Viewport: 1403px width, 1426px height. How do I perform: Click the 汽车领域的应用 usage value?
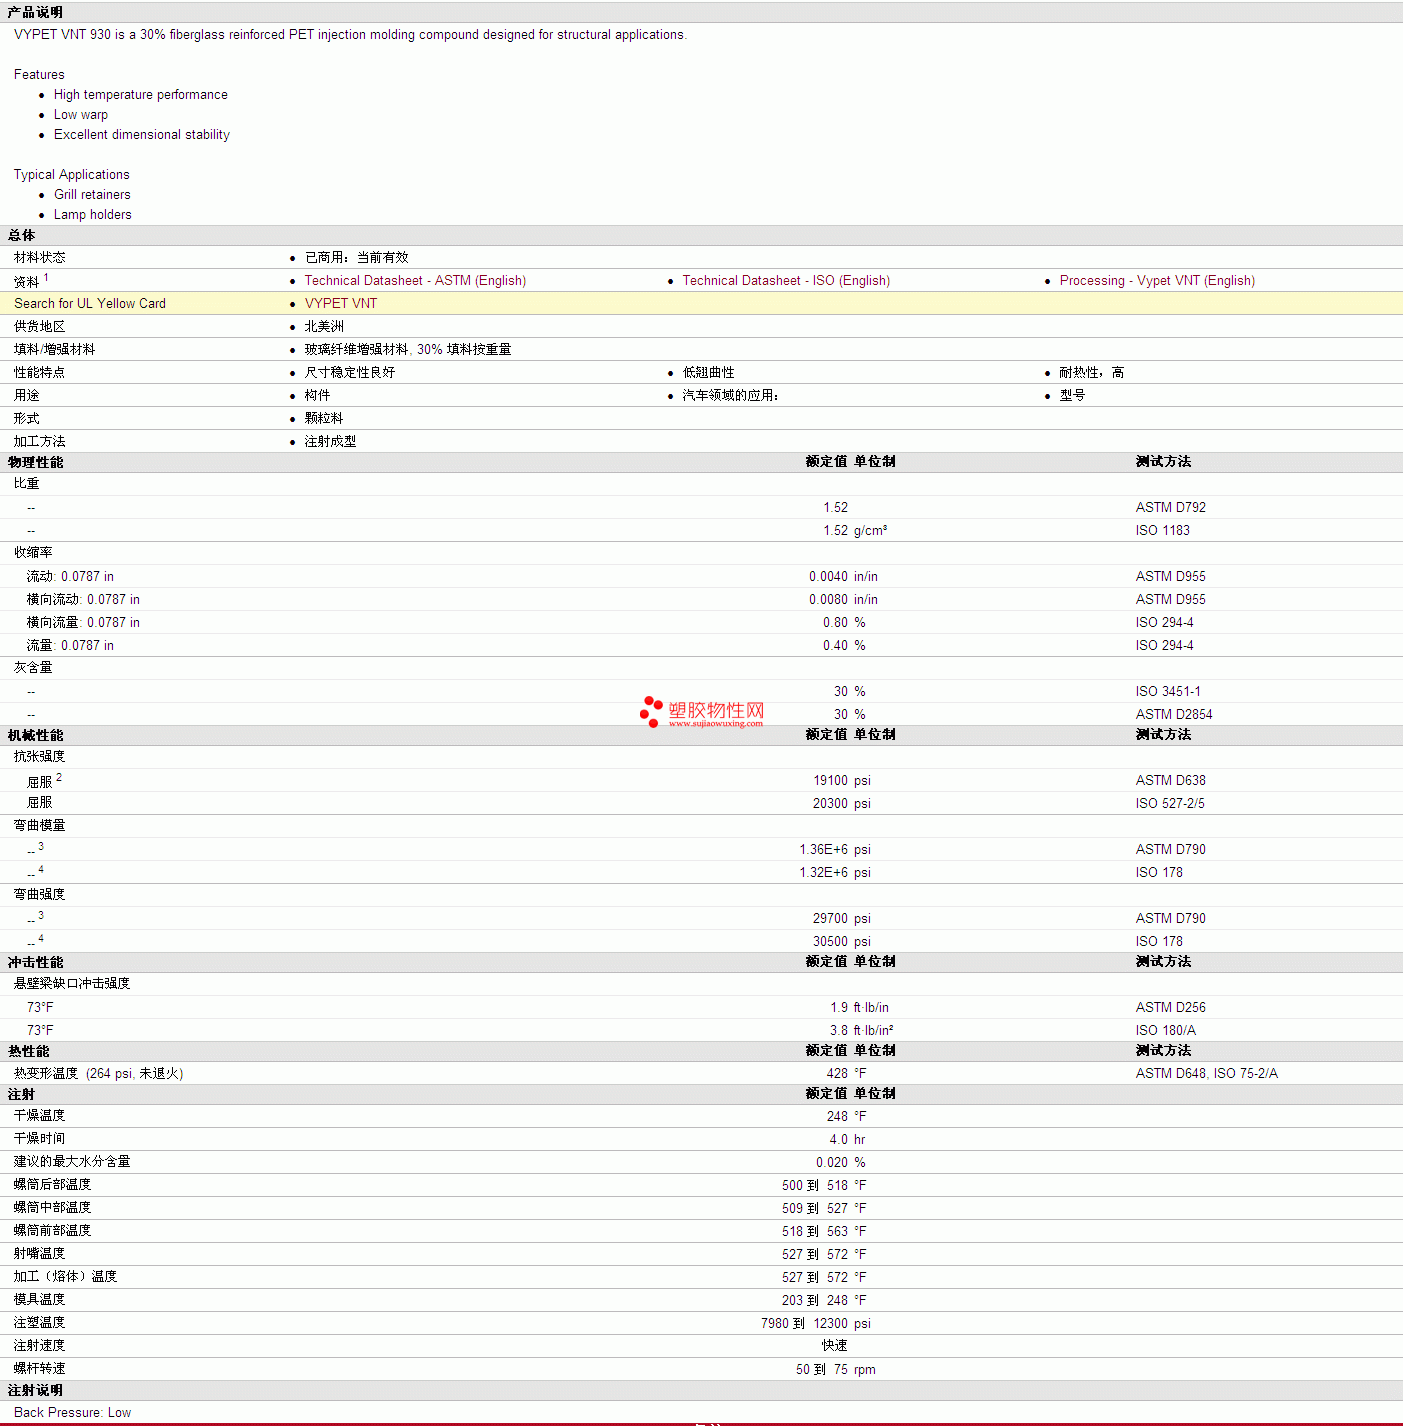click(x=731, y=396)
